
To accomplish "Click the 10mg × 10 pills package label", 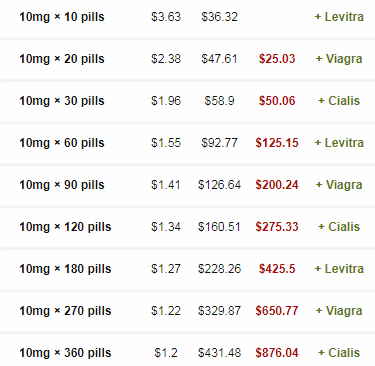I will 62,17.
